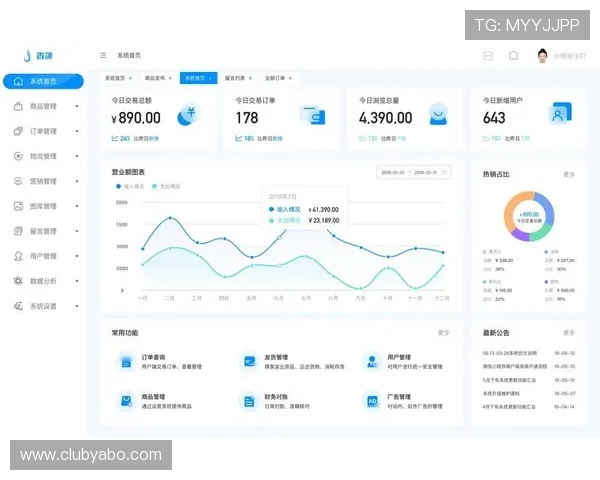Click the 广告管理 AD icon
The height and width of the screenshot is (480, 600).
pos(371,401)
